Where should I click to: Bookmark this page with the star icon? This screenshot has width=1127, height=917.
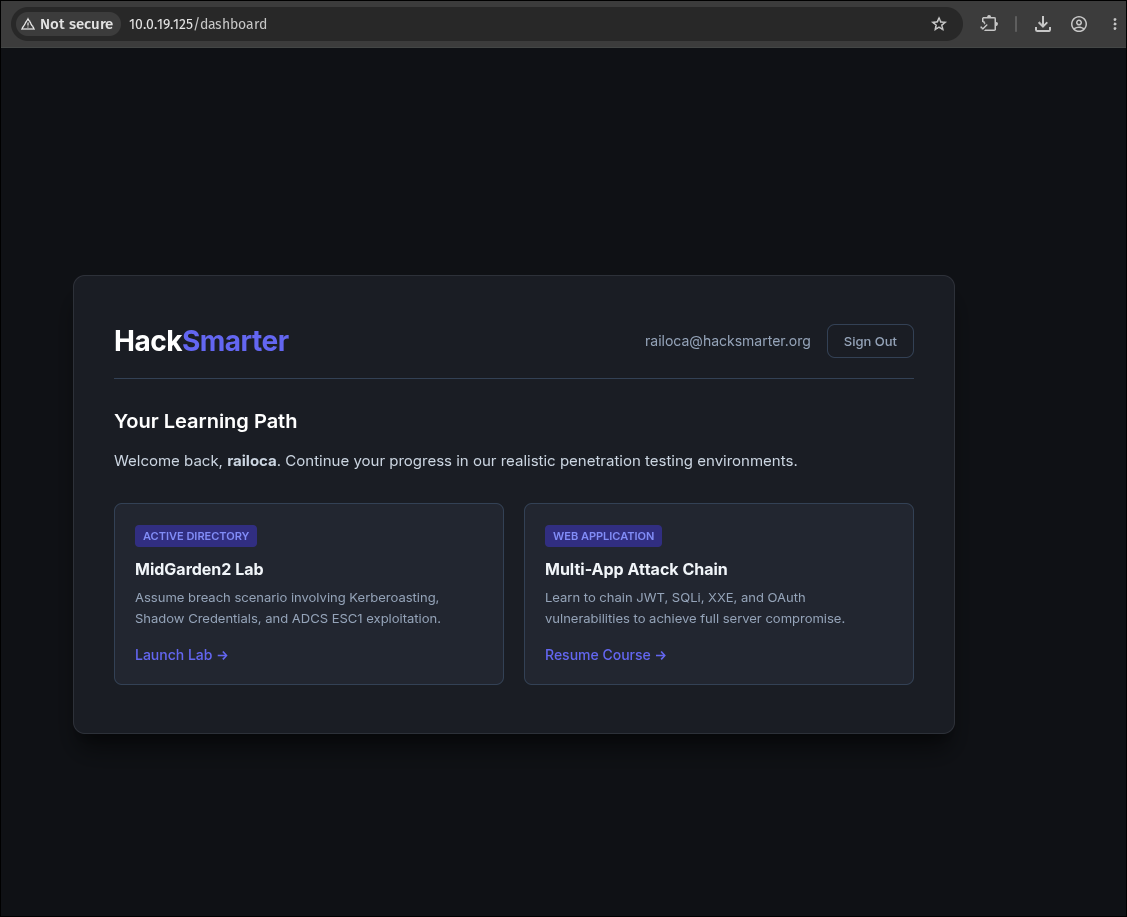(939, 24)
